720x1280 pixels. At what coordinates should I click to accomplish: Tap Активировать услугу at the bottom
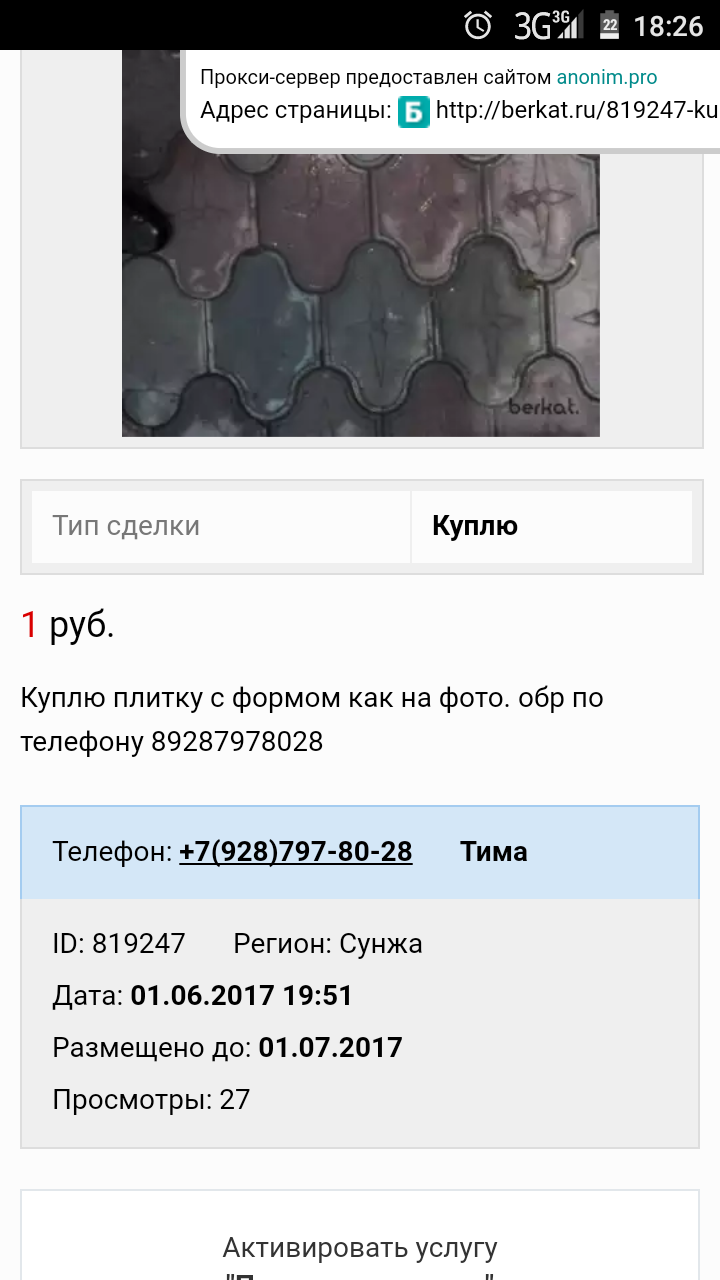(x=360, y=1248)
